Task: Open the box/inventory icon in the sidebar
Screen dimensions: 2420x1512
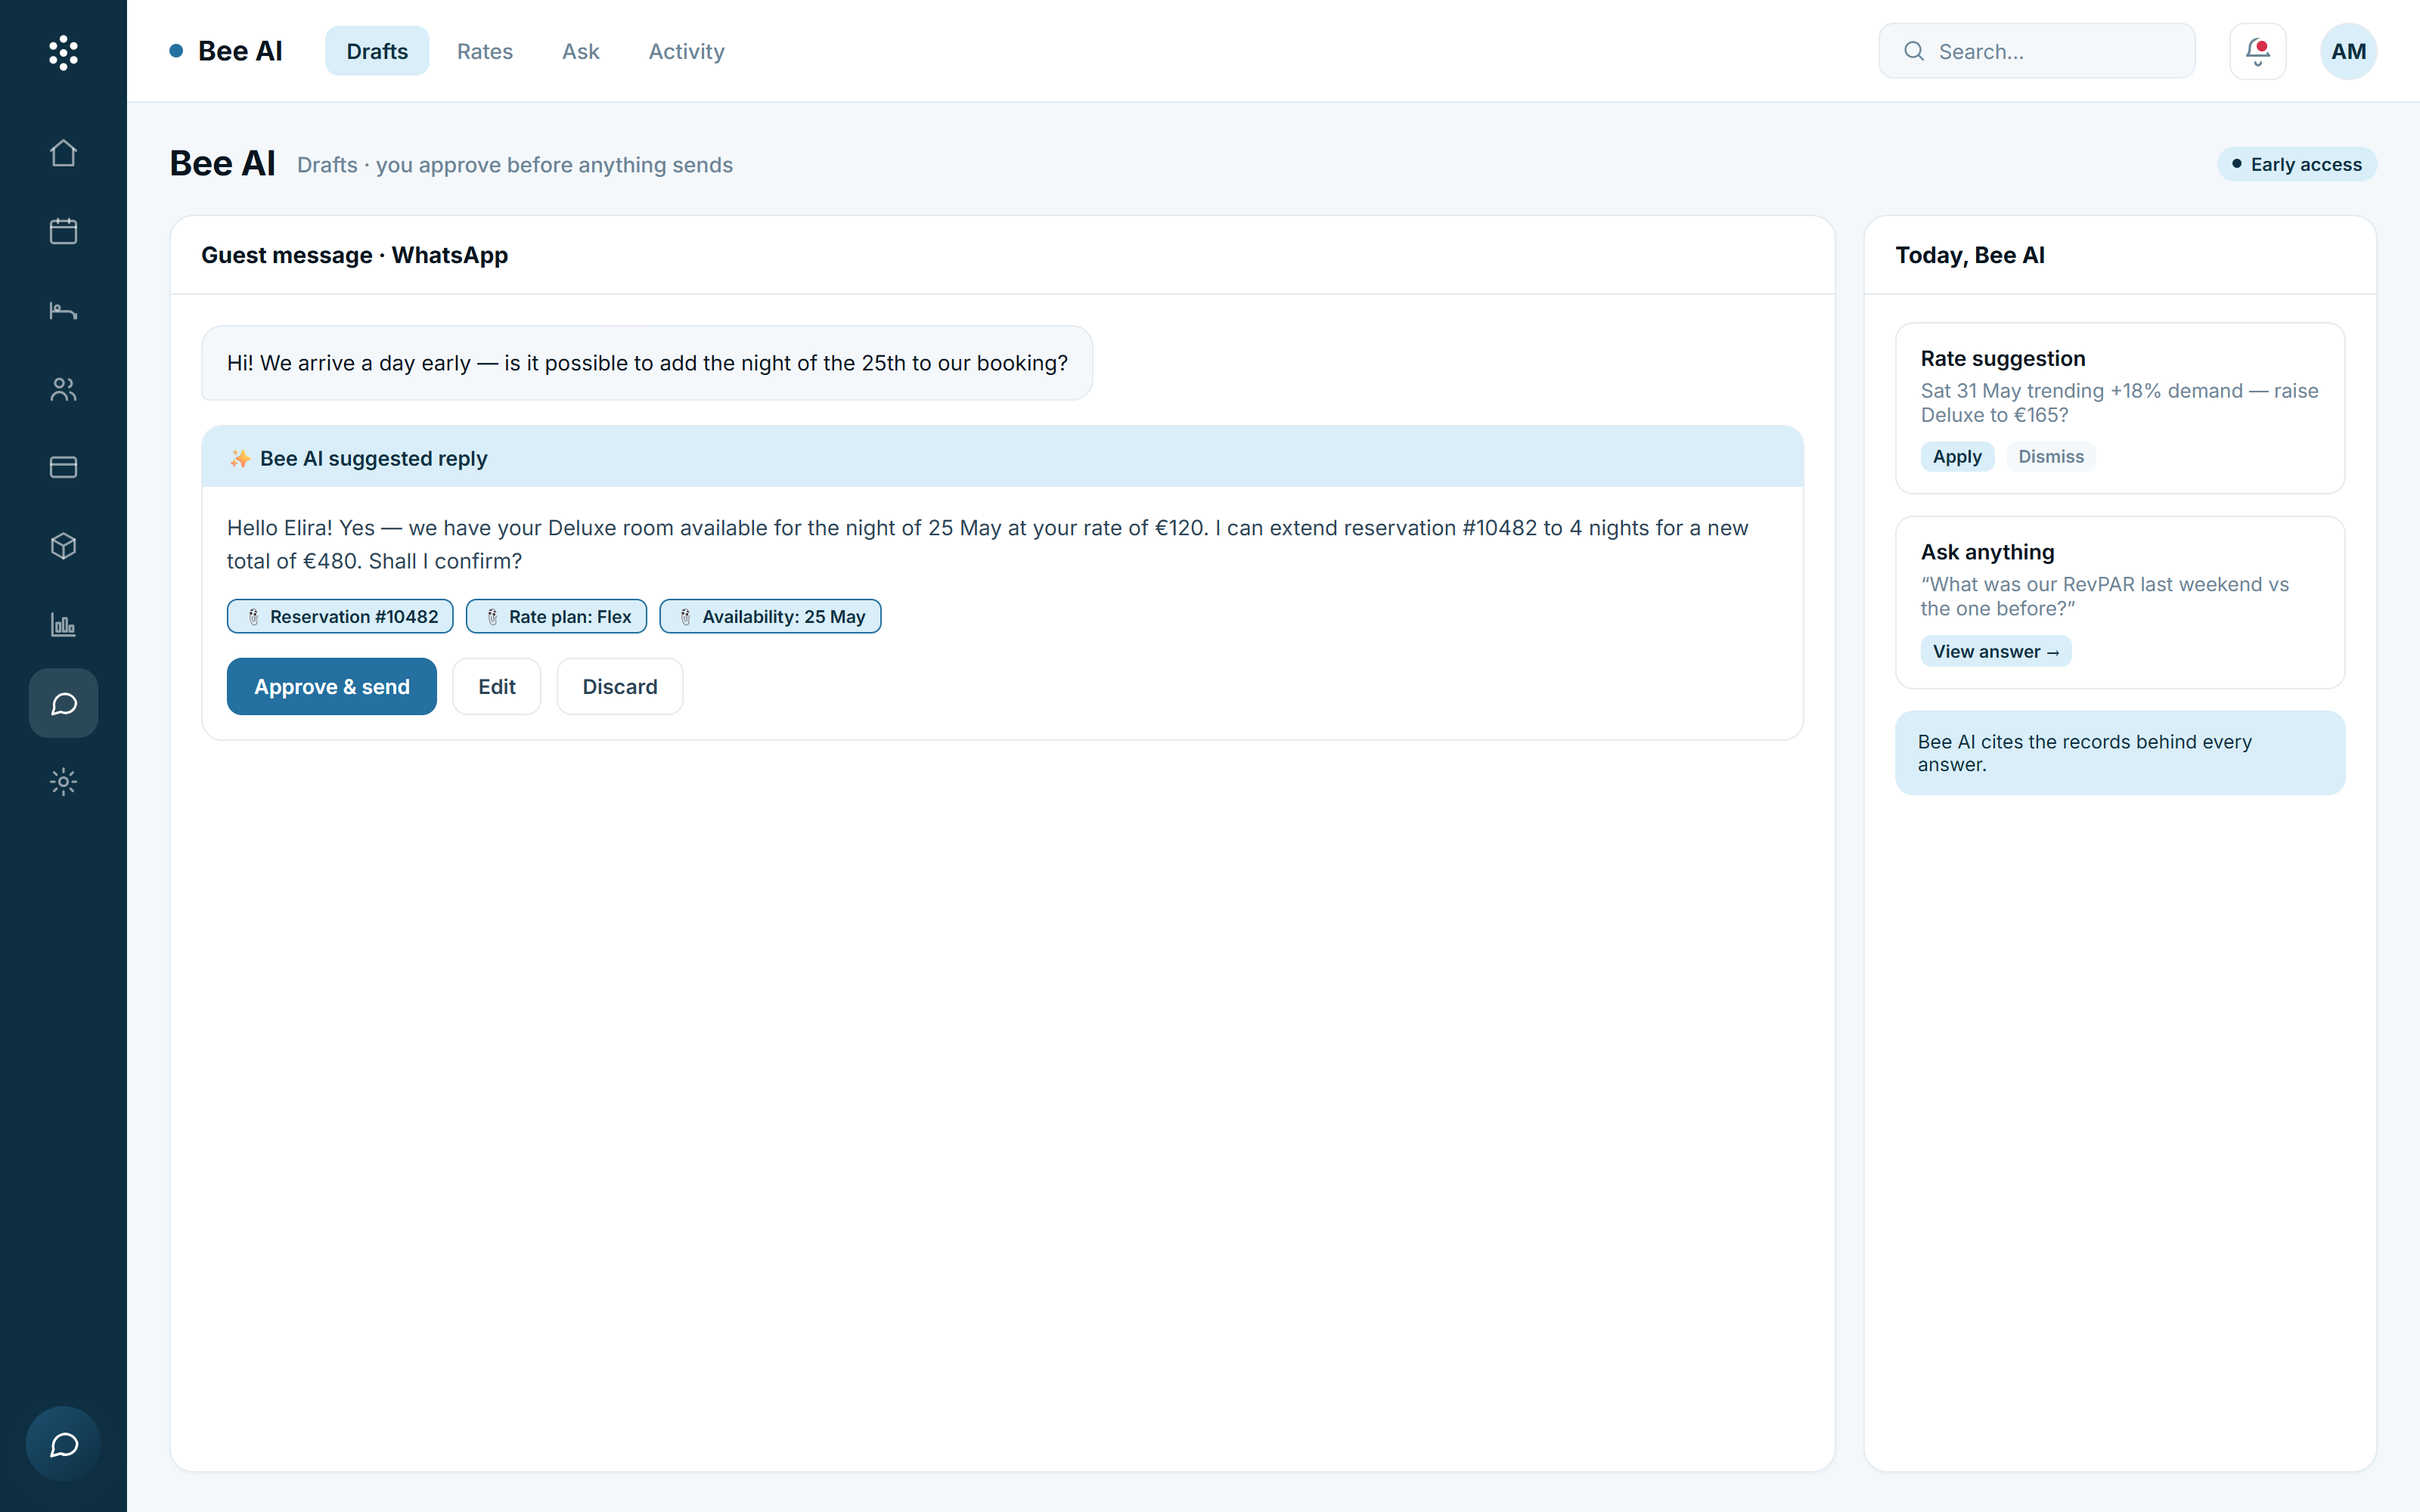Action: pos(63,546)
